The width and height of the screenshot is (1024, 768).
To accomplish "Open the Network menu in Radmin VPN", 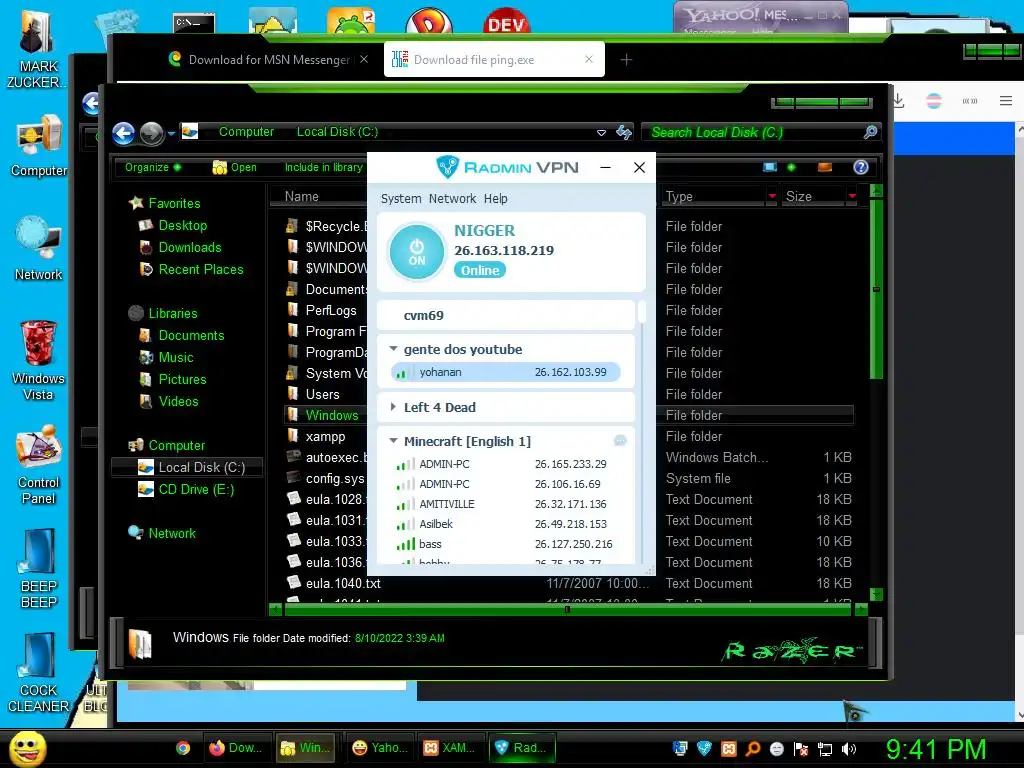I will [453, 199].
